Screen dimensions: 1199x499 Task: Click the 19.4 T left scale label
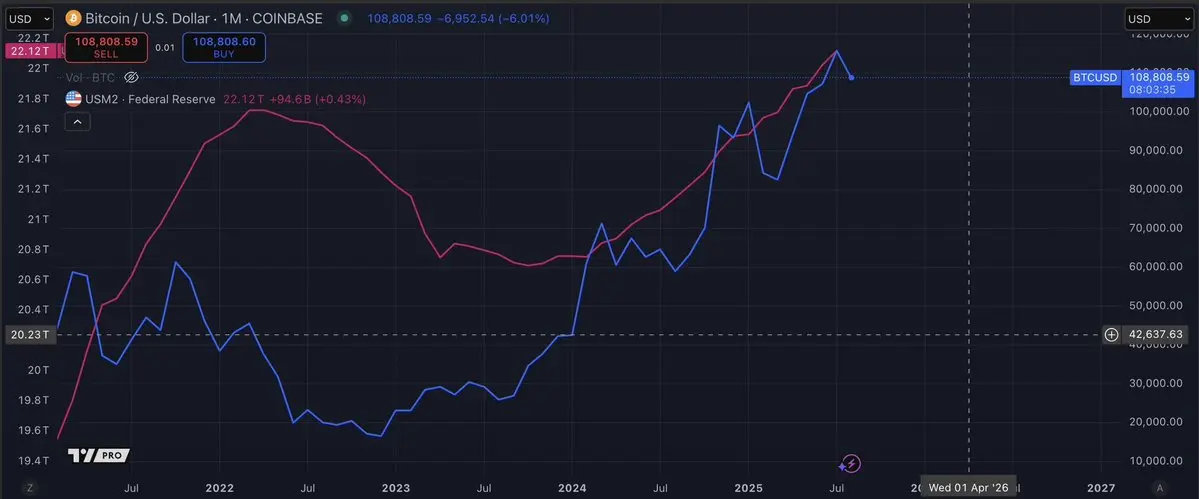[x=35, y=461]
